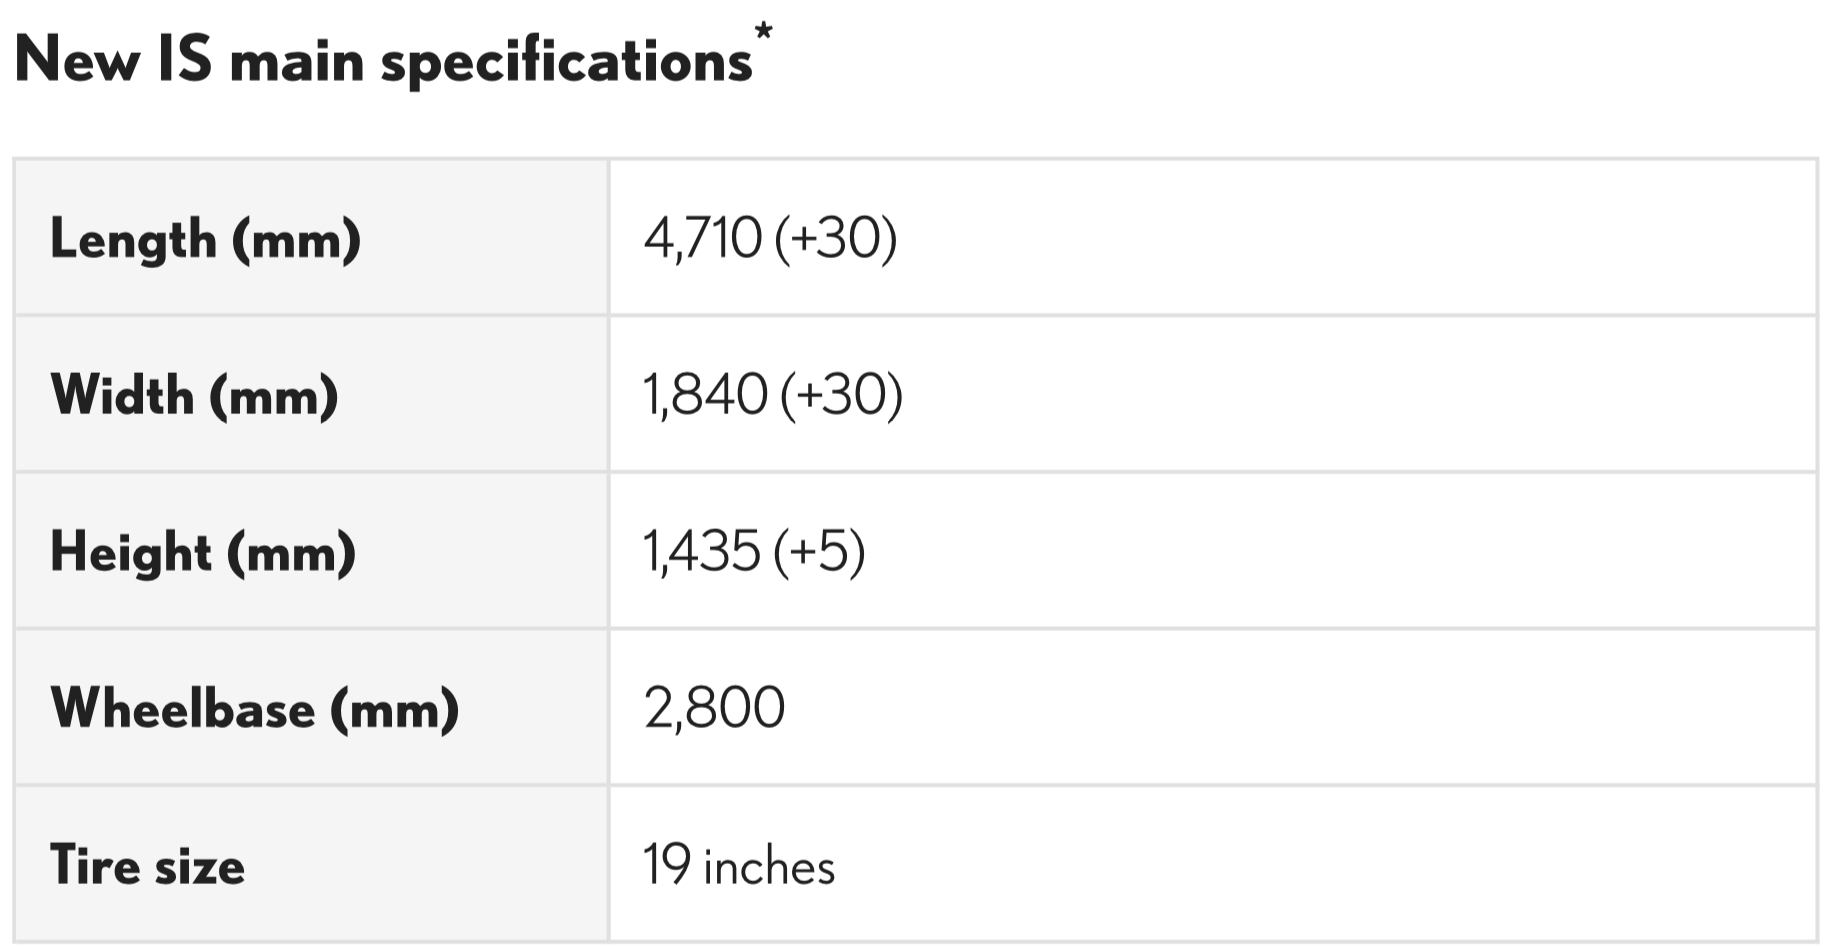Click the word 'main' in the heading
The height and width of the screenshot is (947, 1830).
296,62
